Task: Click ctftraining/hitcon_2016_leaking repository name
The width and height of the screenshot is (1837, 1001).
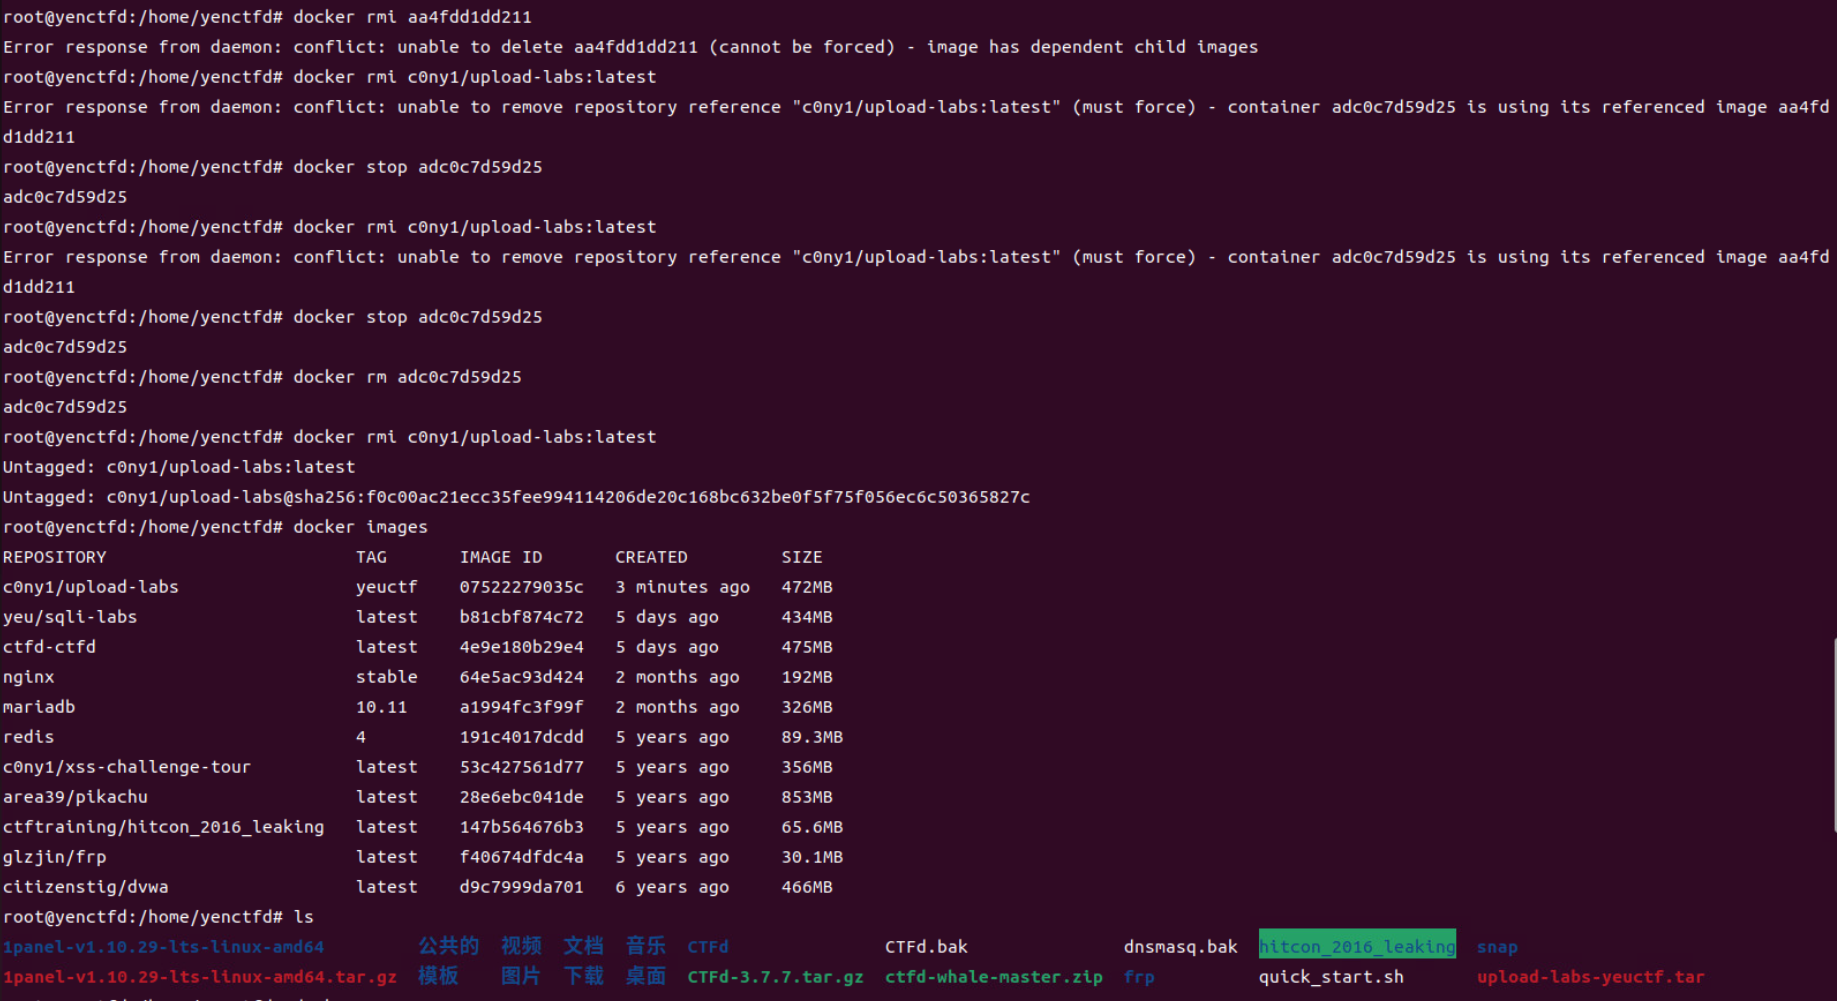Action: click(x=163, y=827)
